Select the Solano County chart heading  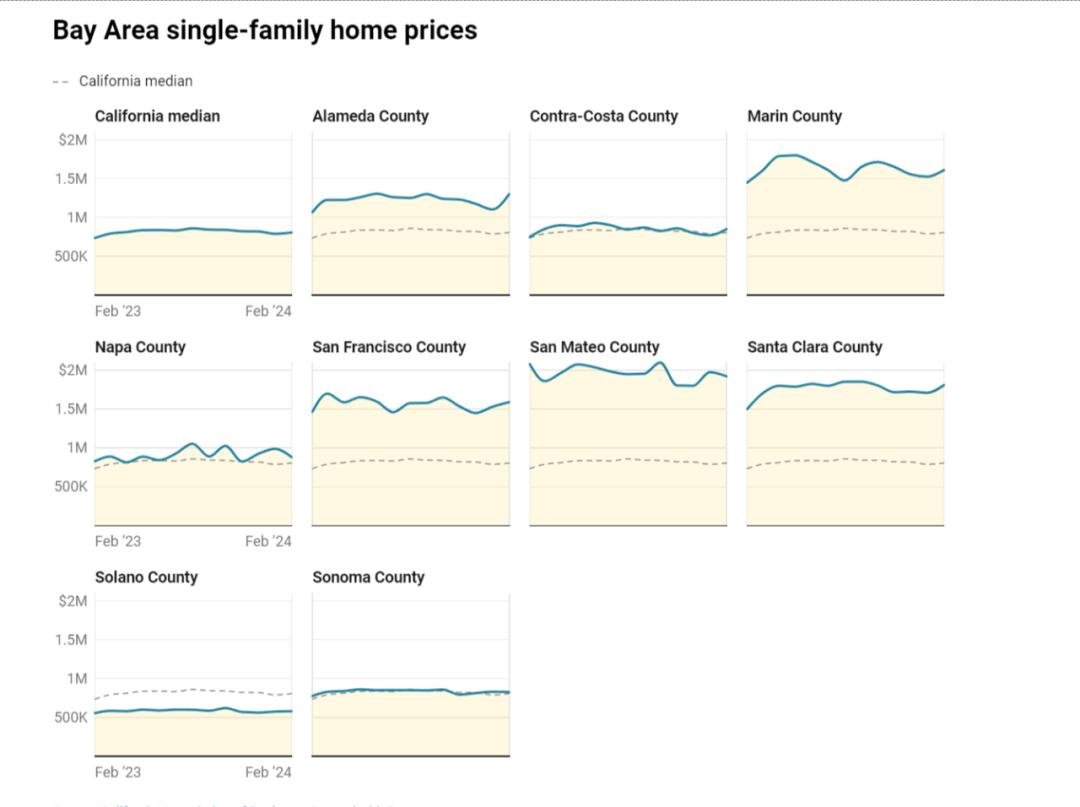tap(146, 577)
